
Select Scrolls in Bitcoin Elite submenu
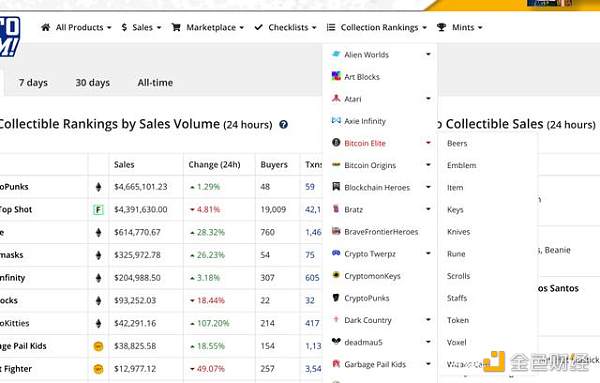point(458,276)
